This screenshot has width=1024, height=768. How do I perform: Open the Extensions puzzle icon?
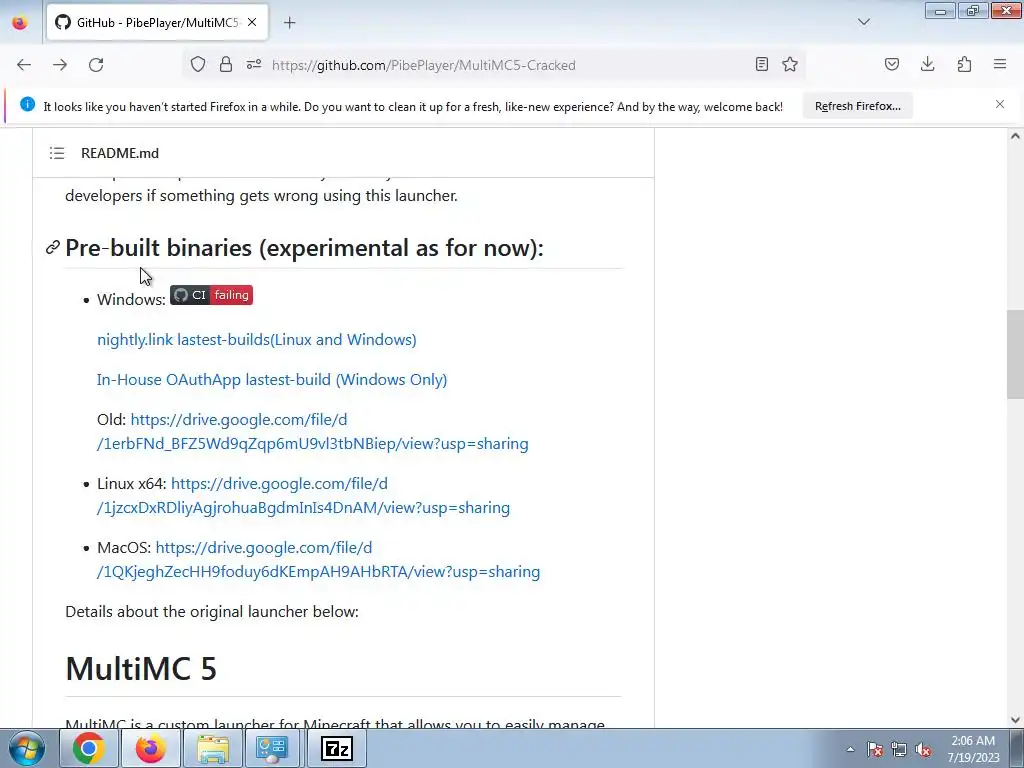tap(964, 64)
